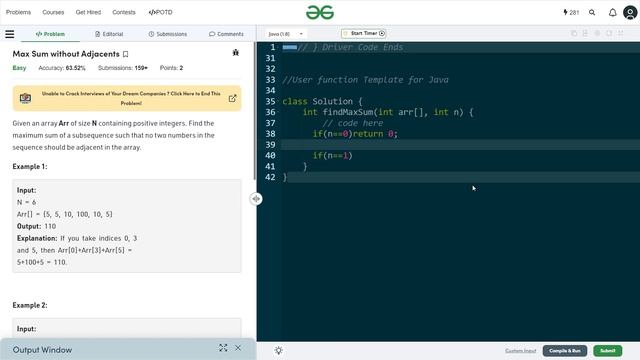Open the Contests nav menu

pos(124,12)
